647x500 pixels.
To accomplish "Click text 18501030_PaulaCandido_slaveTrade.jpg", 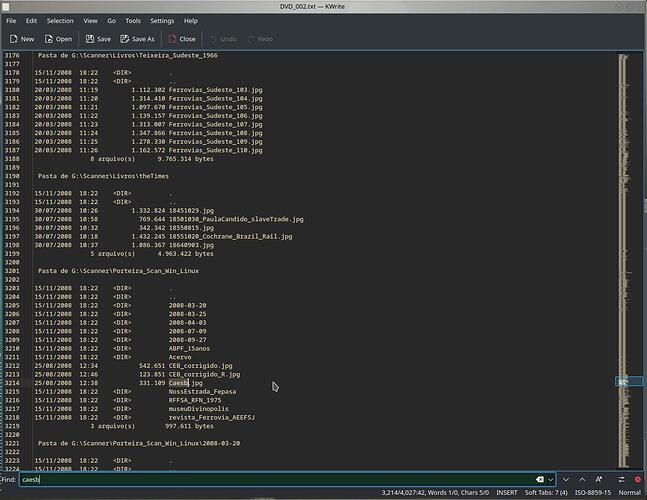I will pos(236,219).
